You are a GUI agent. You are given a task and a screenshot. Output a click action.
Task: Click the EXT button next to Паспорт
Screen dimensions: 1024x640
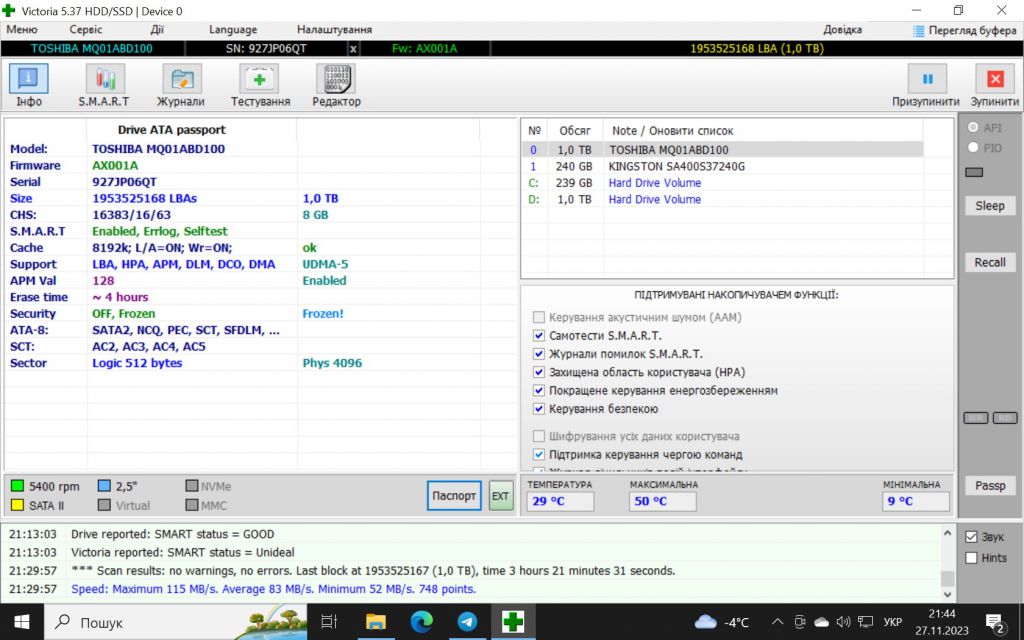pos(500,496)
